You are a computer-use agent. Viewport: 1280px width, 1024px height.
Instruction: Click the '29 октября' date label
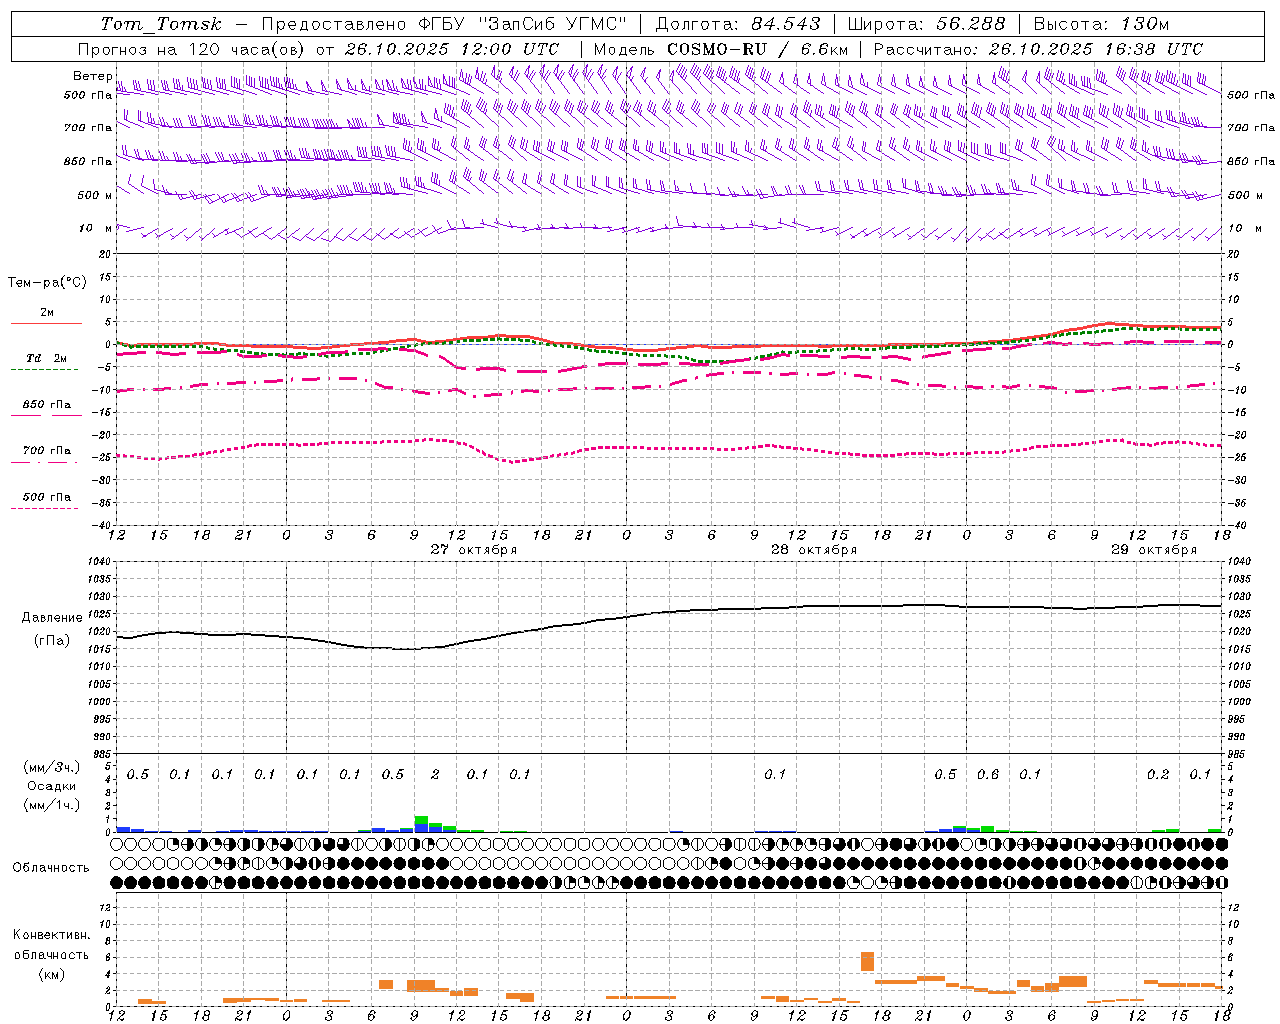[x=1154, y=550]
